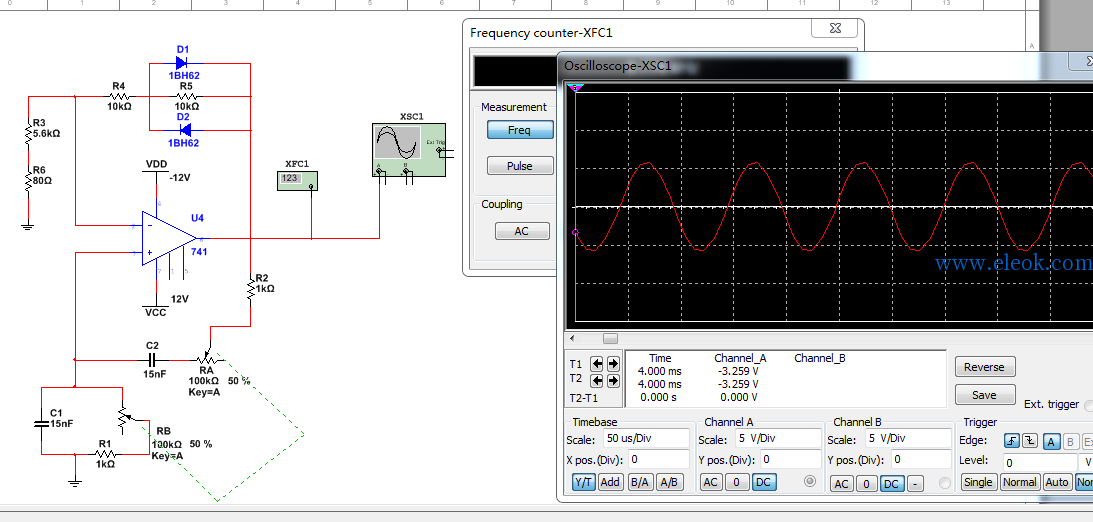Switch timebase to B/A mode
This screenshot has height=522, width=1093.
click(x=639, y=482)
